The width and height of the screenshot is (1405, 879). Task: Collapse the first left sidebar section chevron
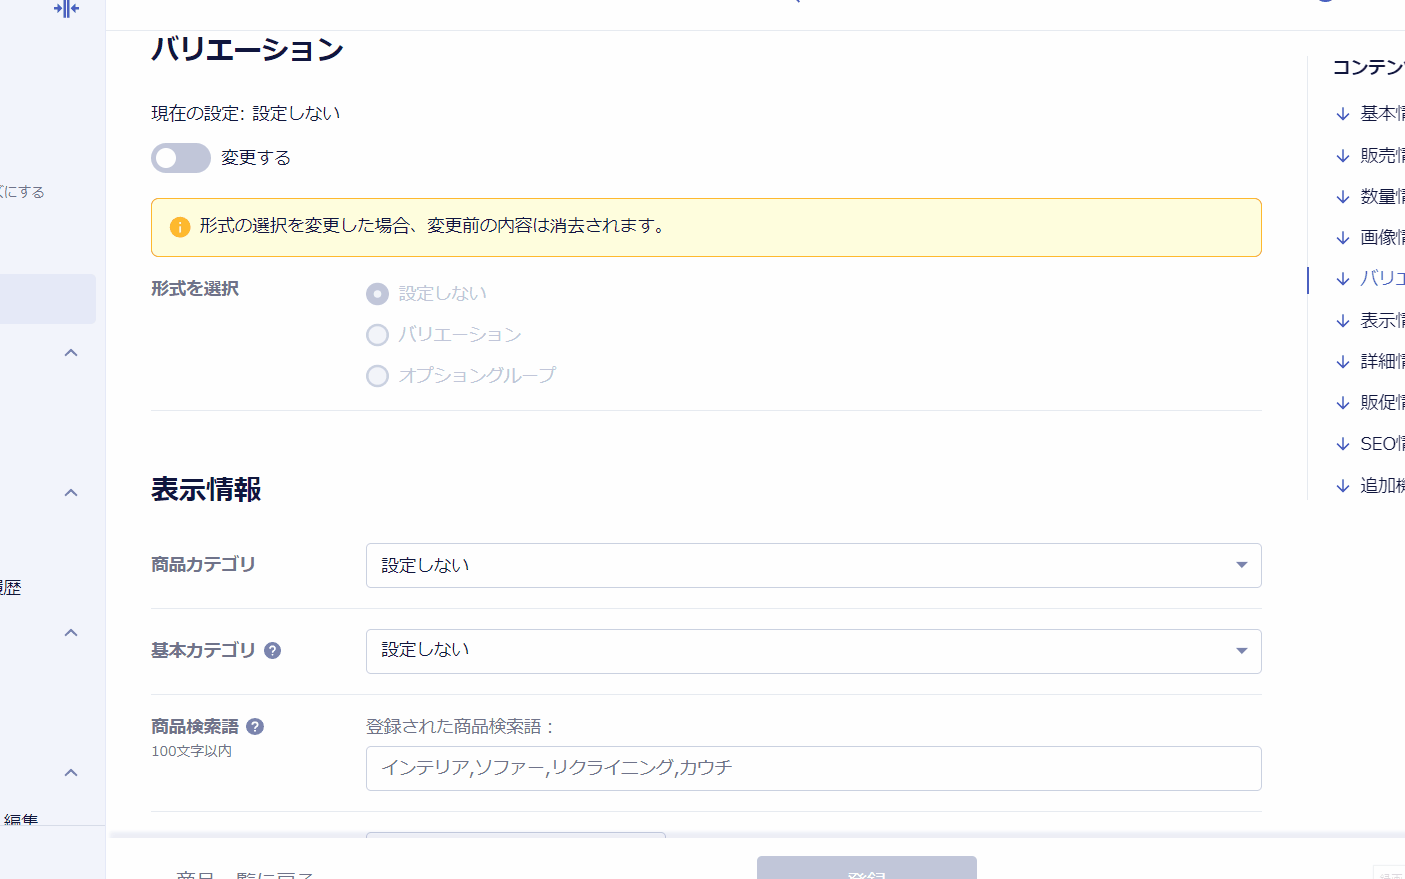(71, 353)
